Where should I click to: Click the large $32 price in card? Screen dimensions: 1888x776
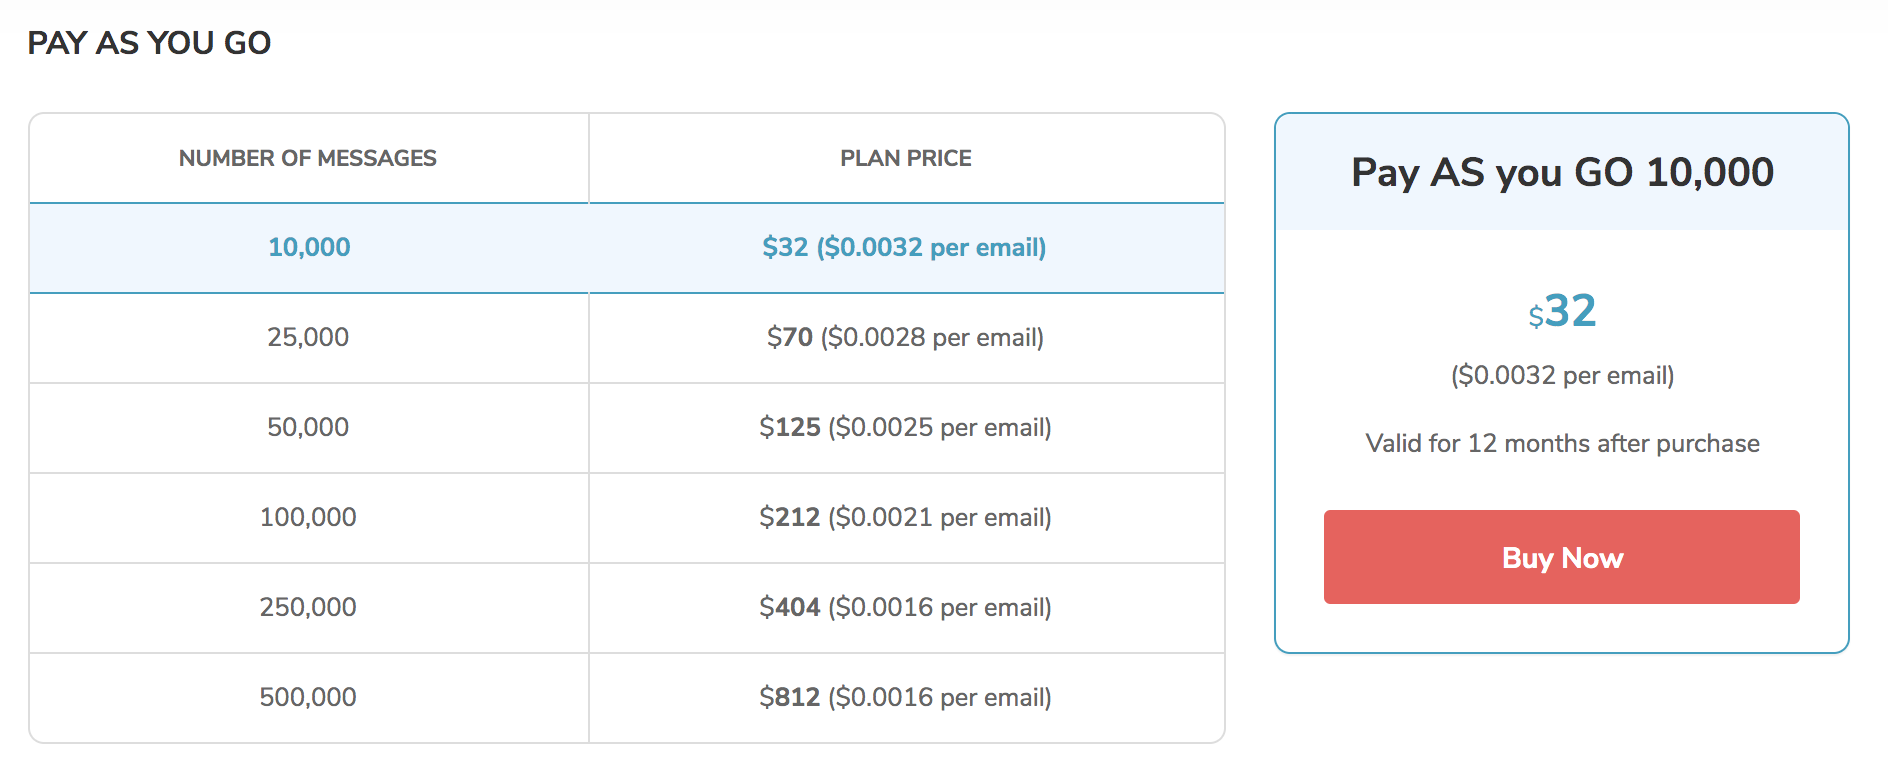tap(1562, 311)
